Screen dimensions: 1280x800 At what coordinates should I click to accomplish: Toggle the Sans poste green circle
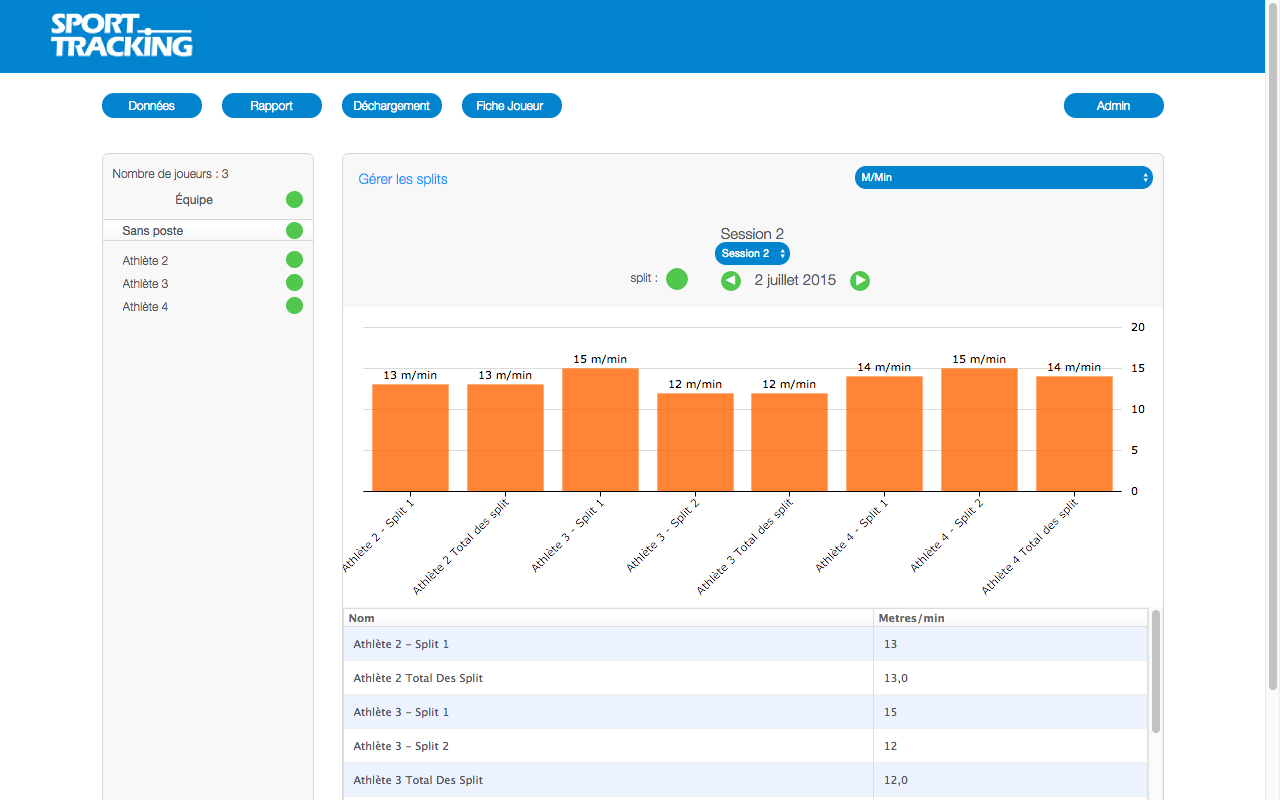(x=294, y=231)
